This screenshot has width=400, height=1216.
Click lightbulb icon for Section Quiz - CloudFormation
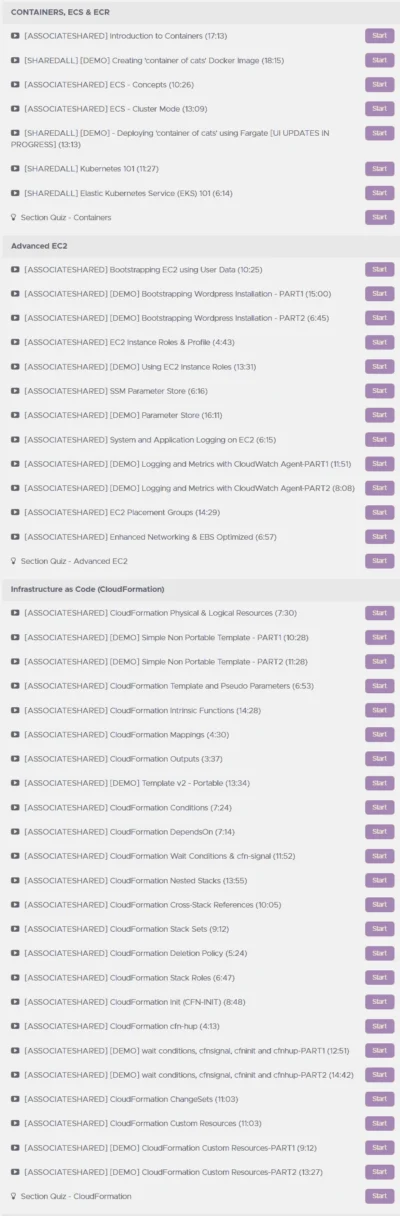click(x=13, y=1196)
